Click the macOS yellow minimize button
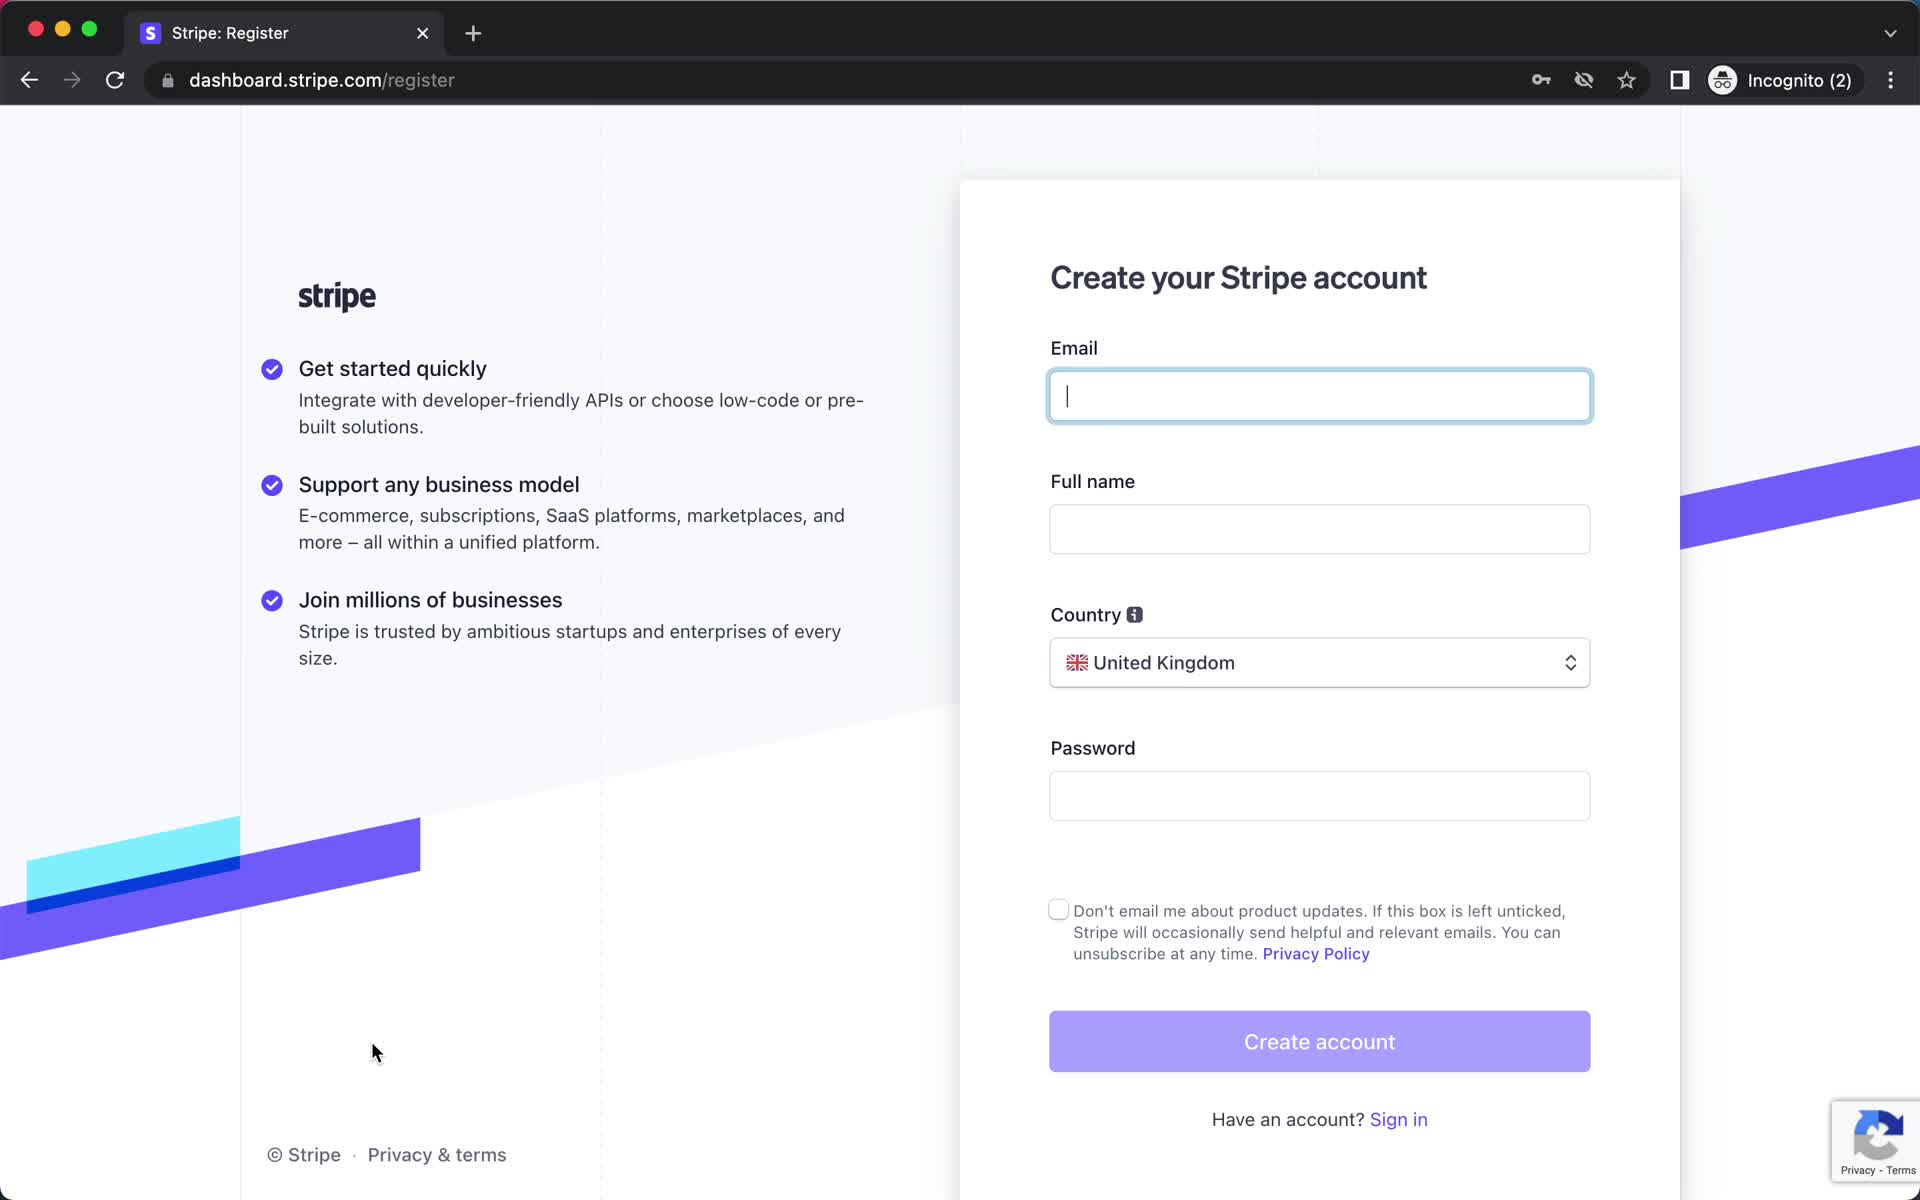1920x1200 pixels. pyautogui.click(x=63, y=29)
